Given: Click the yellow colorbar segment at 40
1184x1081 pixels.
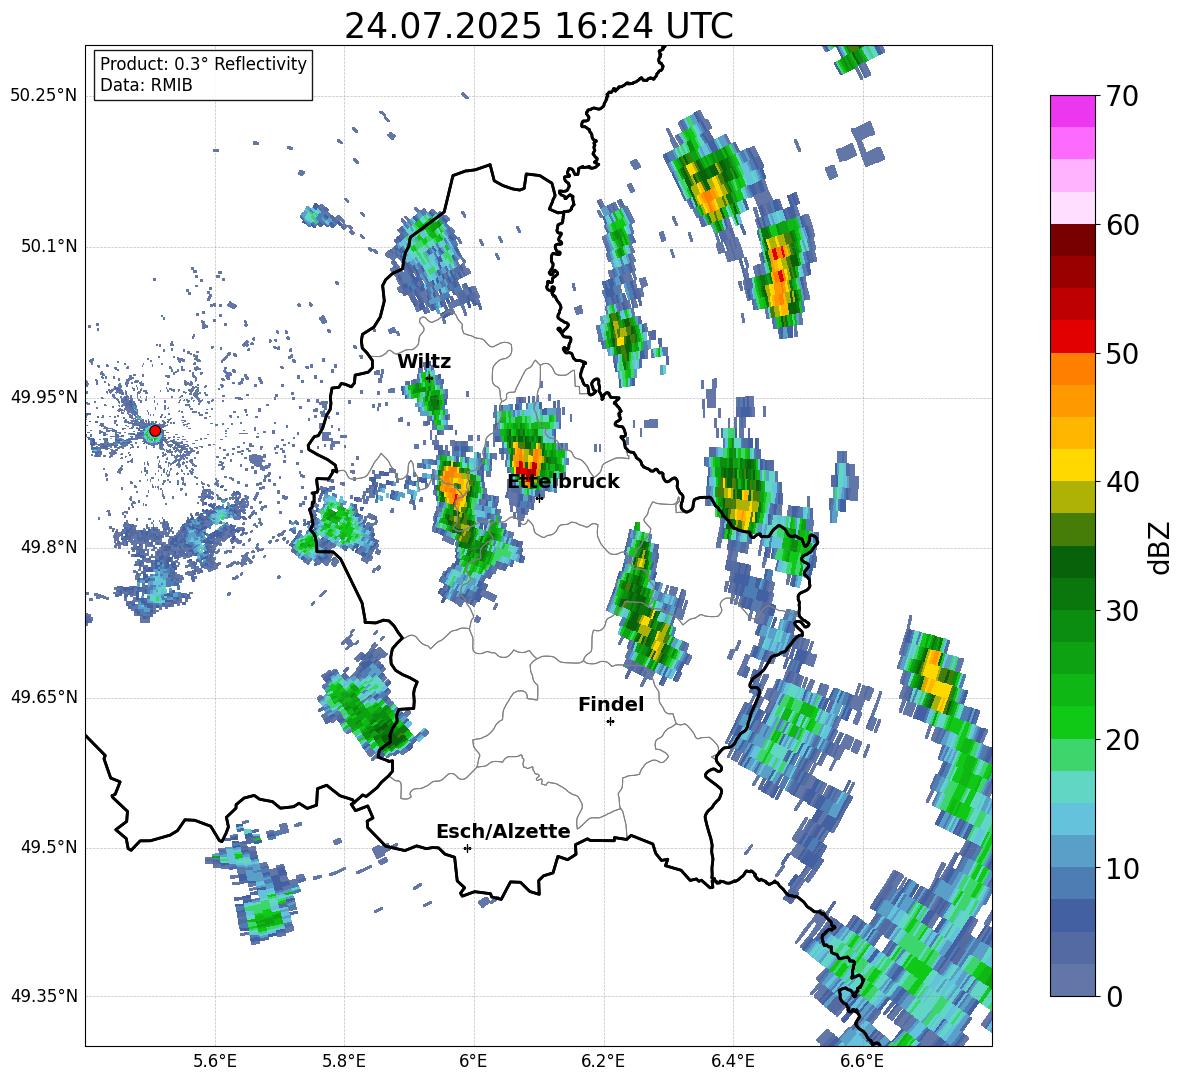Looking at the screenshot, I should (1072, 465).
